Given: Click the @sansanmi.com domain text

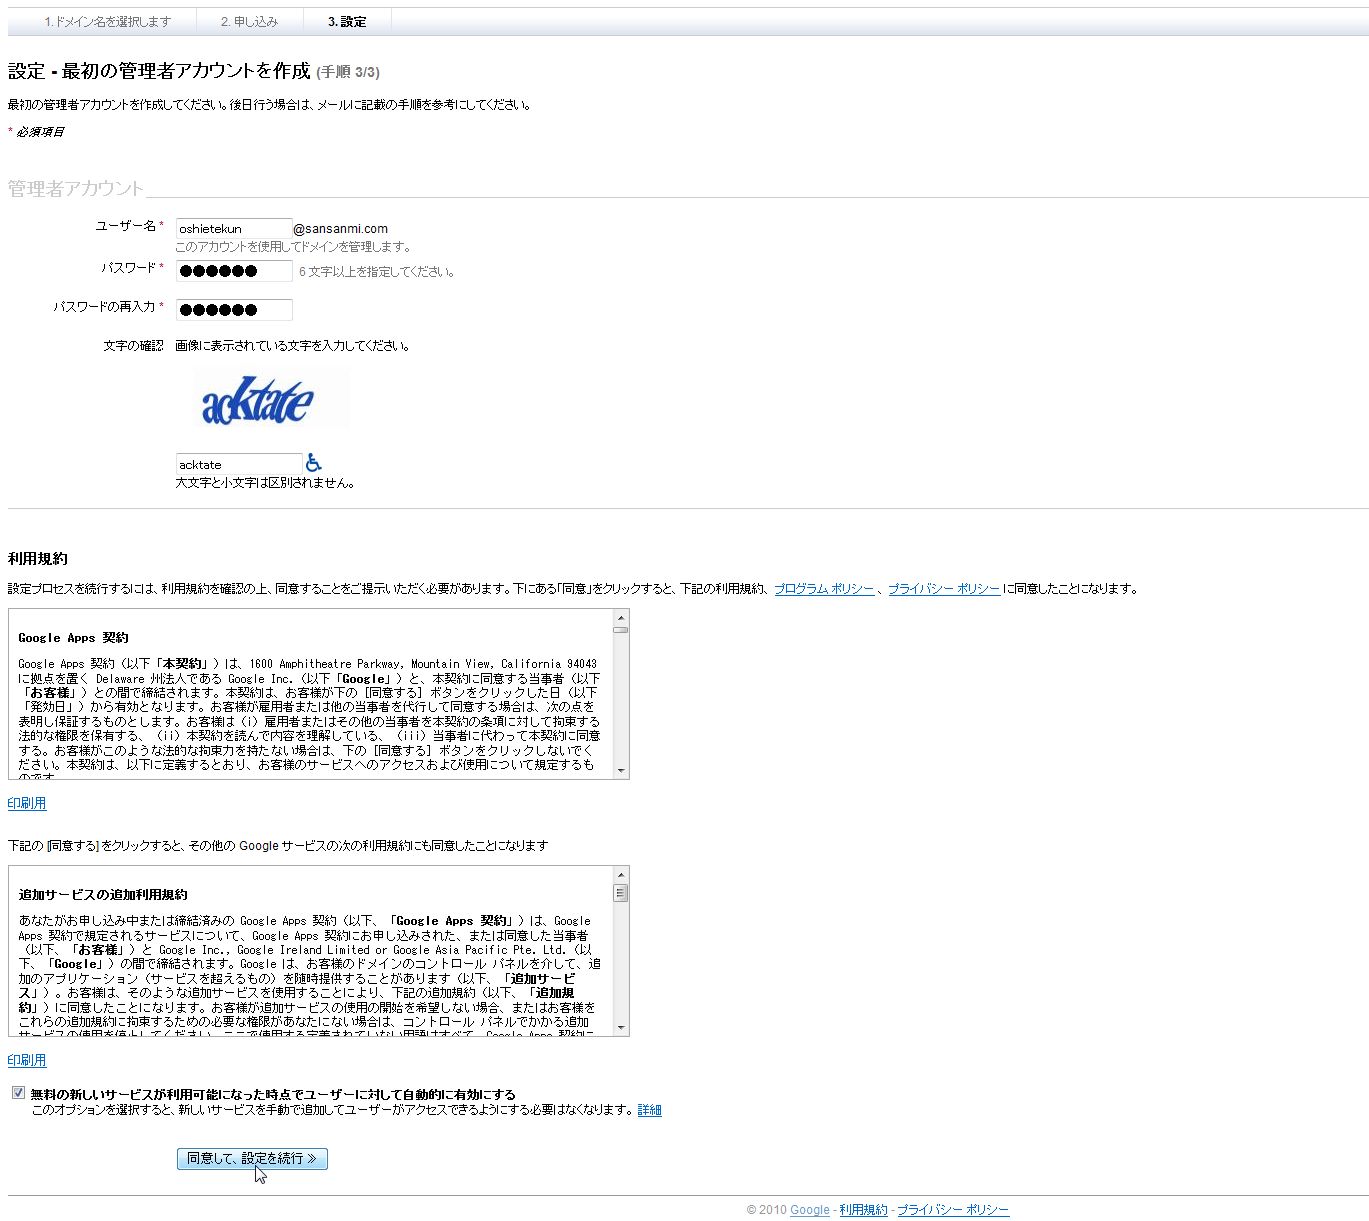Looking at the screenshot, I should tap(341, 229).
